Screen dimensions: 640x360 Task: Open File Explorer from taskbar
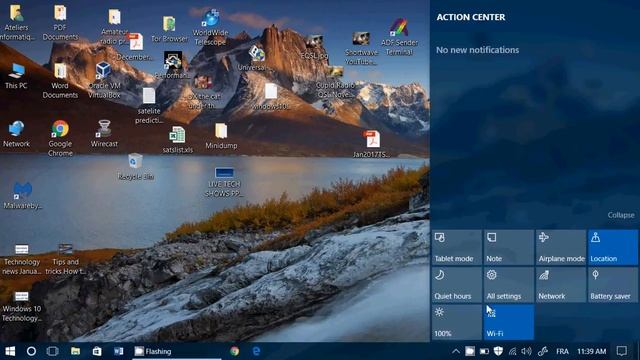coord(75,351)
